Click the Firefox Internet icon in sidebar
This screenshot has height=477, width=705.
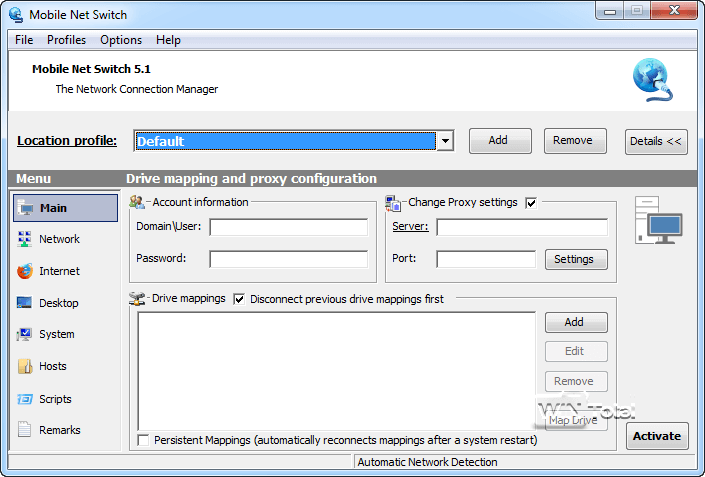coord(25,271)
